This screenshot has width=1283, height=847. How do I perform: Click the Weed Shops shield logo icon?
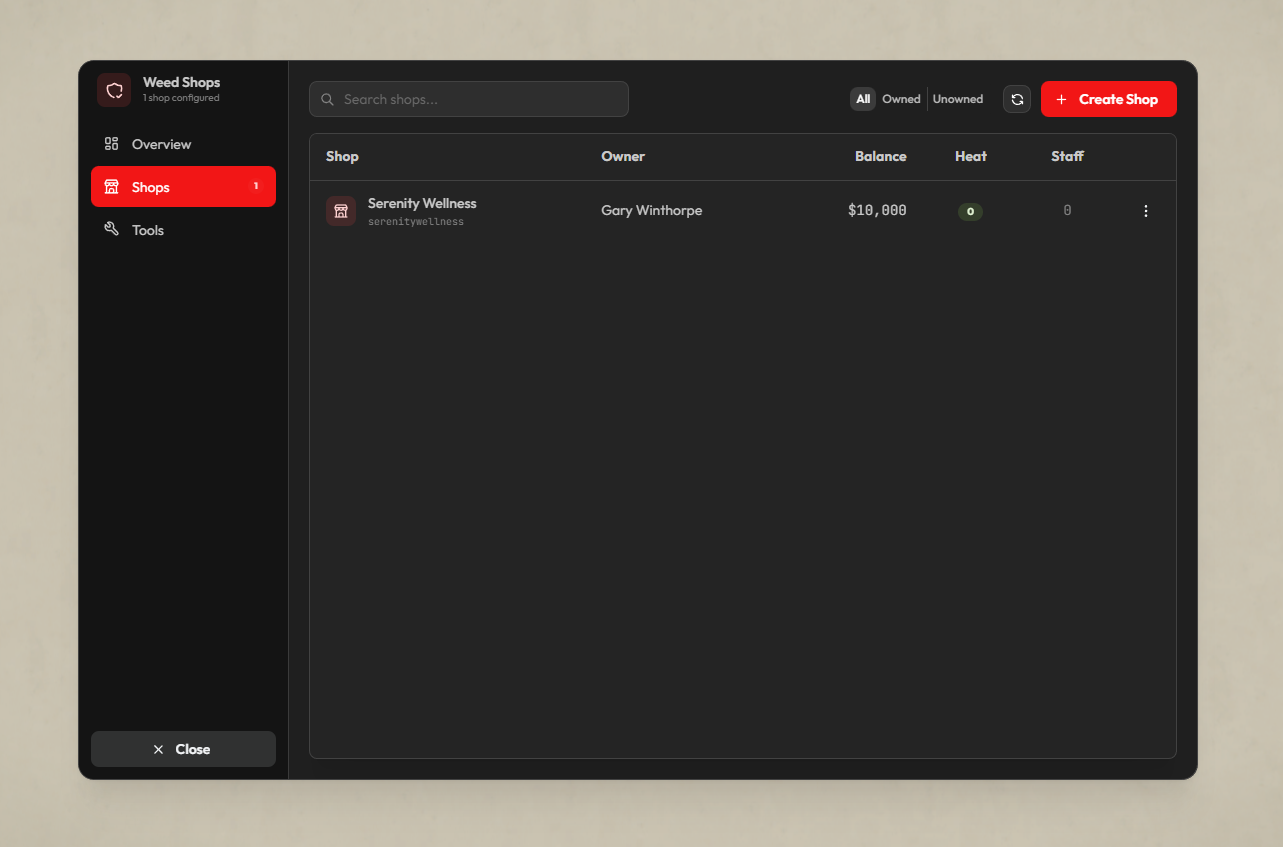click(x=114, y=90)
